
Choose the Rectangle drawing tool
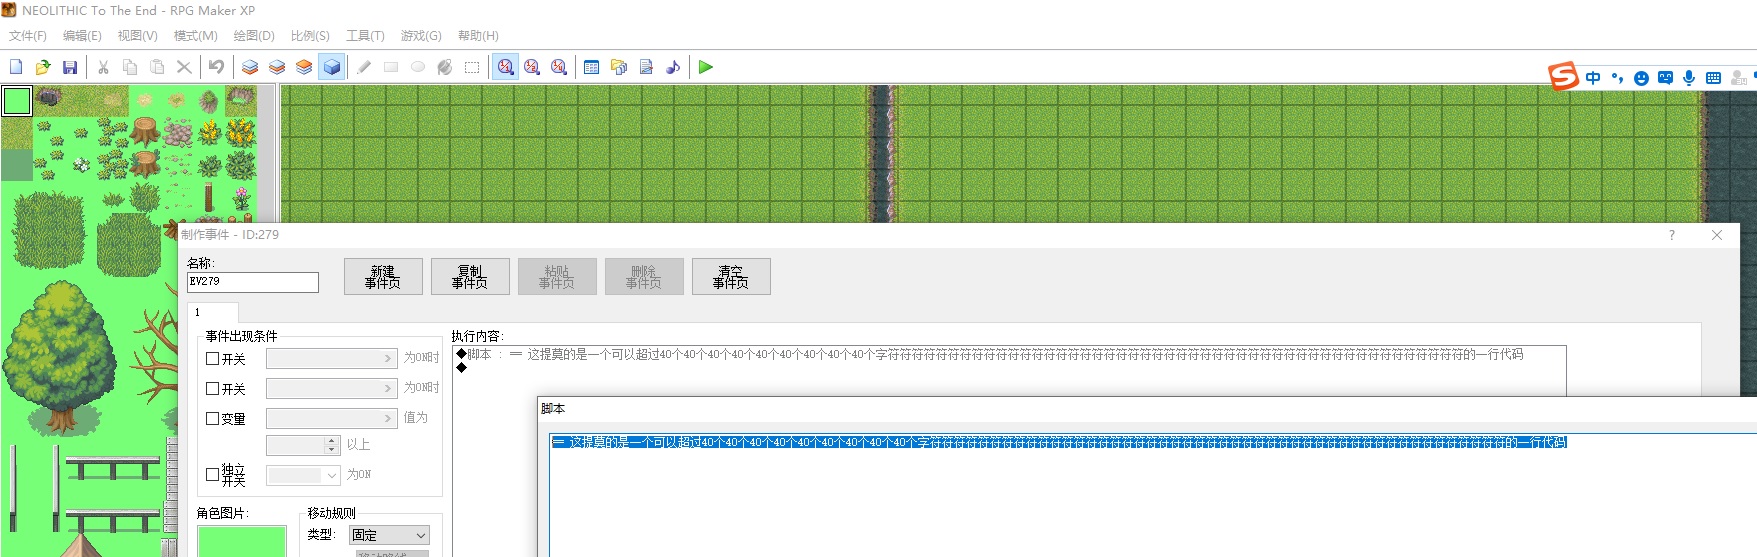[391, 67]
